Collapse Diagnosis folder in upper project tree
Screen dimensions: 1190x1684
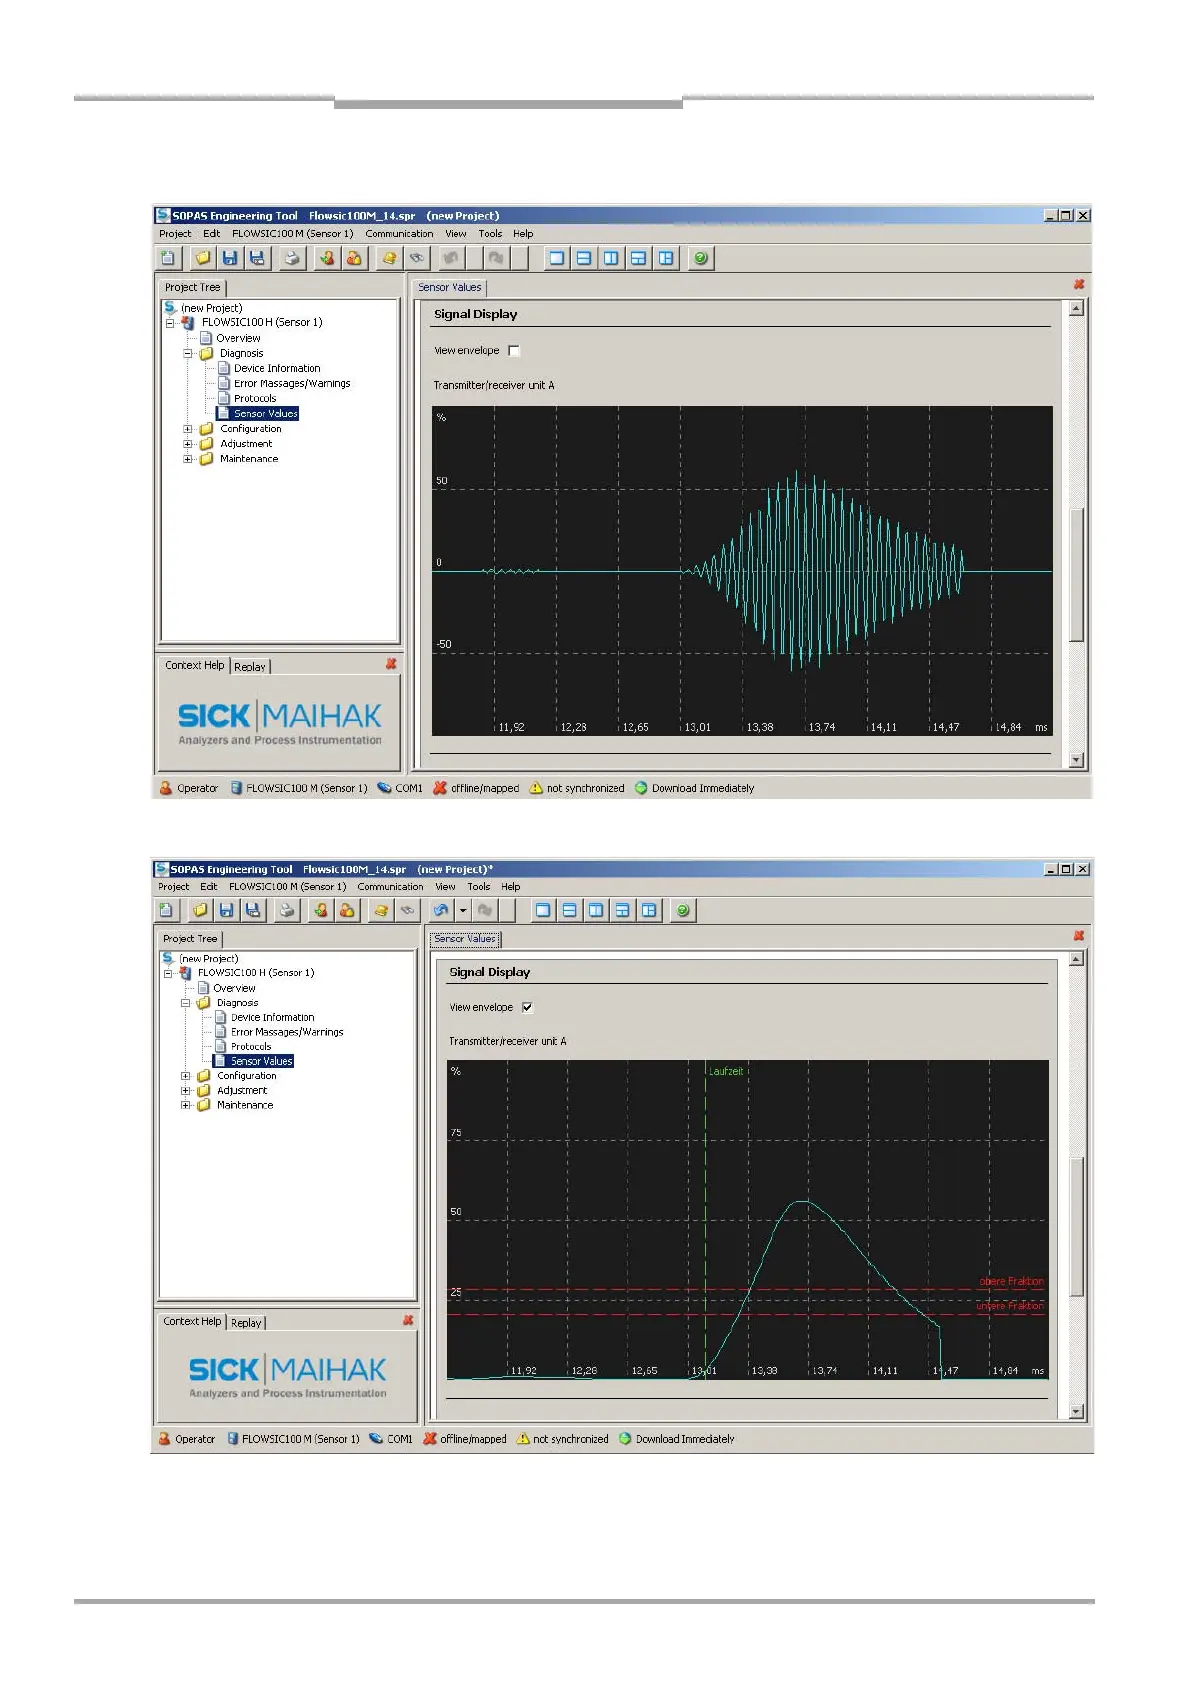click(187, 353)
